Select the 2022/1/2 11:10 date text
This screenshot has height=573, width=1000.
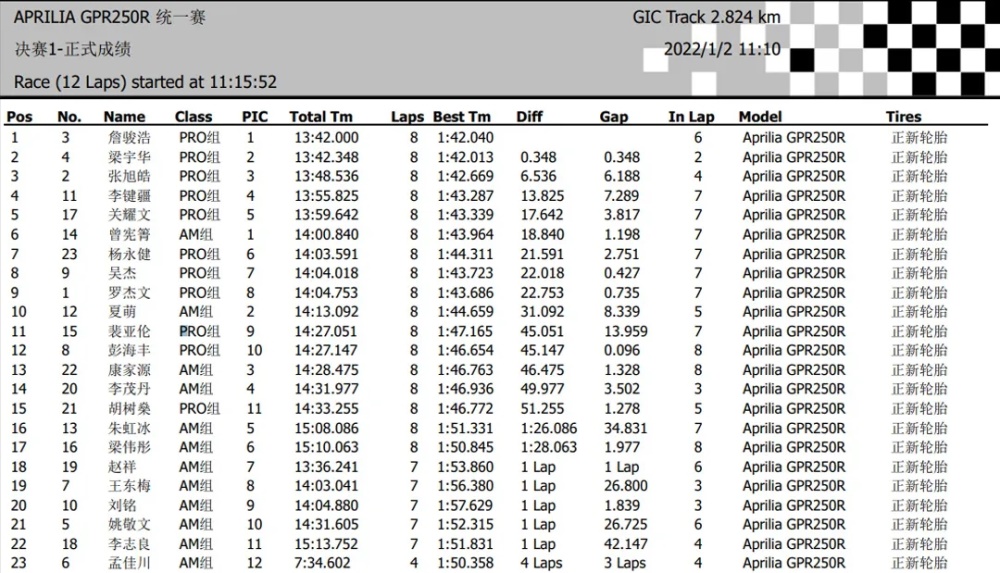tap(722, 49)
